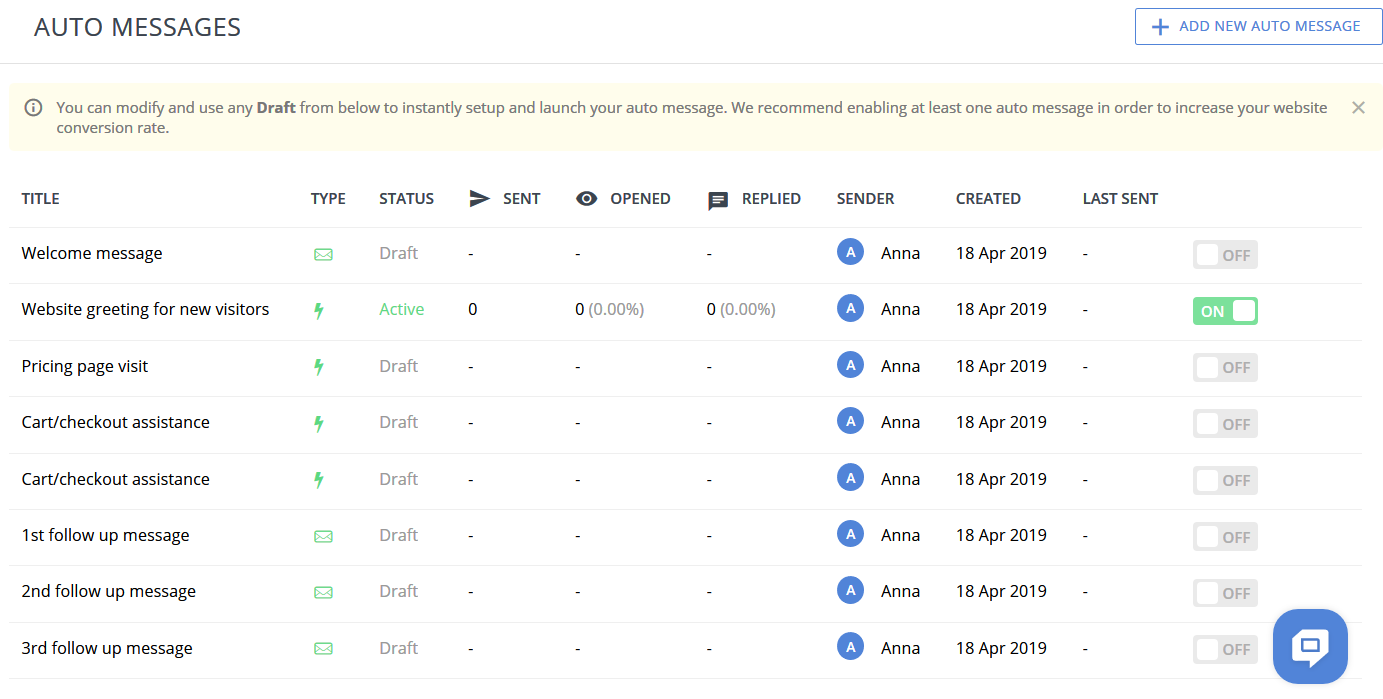The height and width of the screenshot is (699, 1383).
Task: Sort by the Sent column header
Action: [x=520, y=199]
